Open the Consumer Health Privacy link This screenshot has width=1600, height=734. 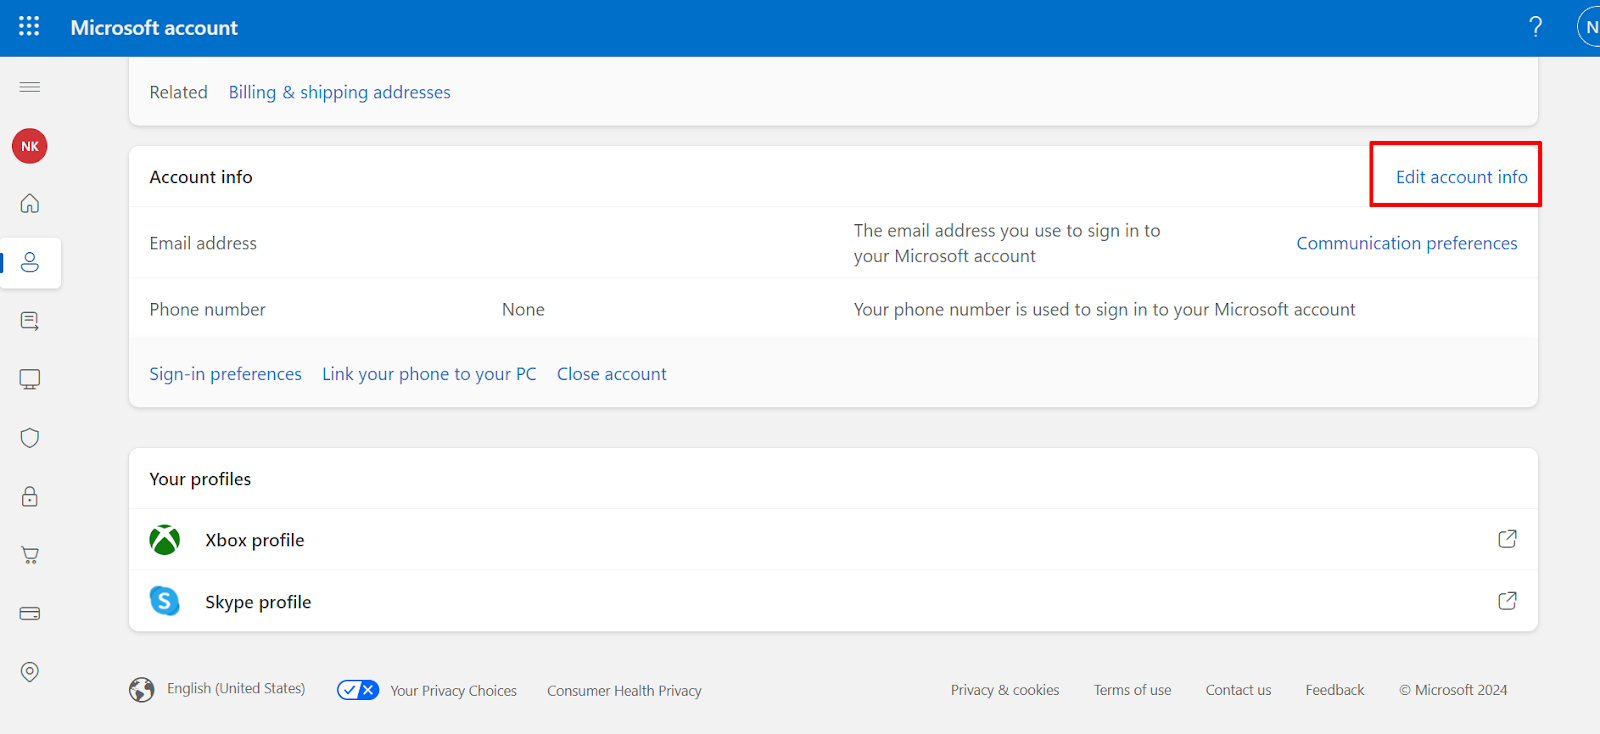click(x=624, y=691)
